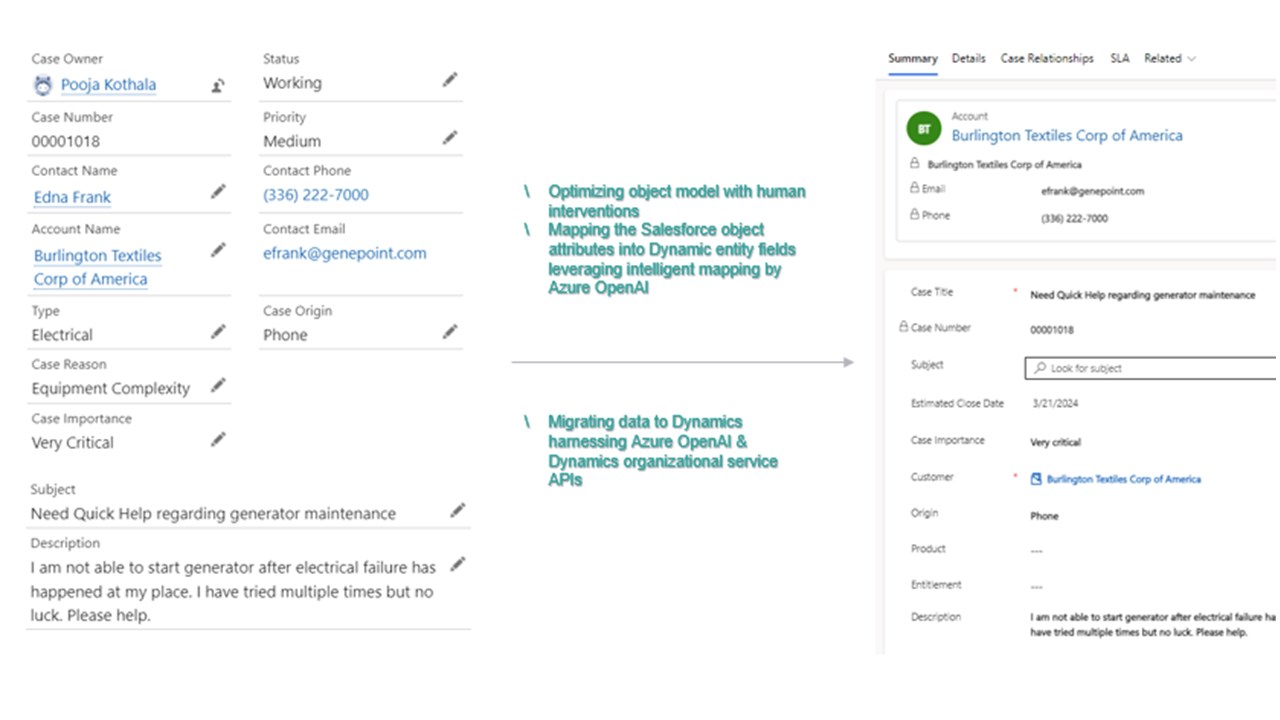
Task: Edit the Status field pencil icon
Action: pyautogui.click(x=450, y=80)
